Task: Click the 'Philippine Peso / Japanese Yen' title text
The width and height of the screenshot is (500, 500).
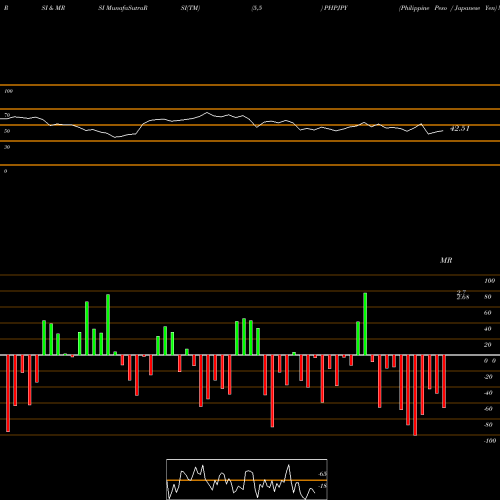Action: click(x=449, y=8)
